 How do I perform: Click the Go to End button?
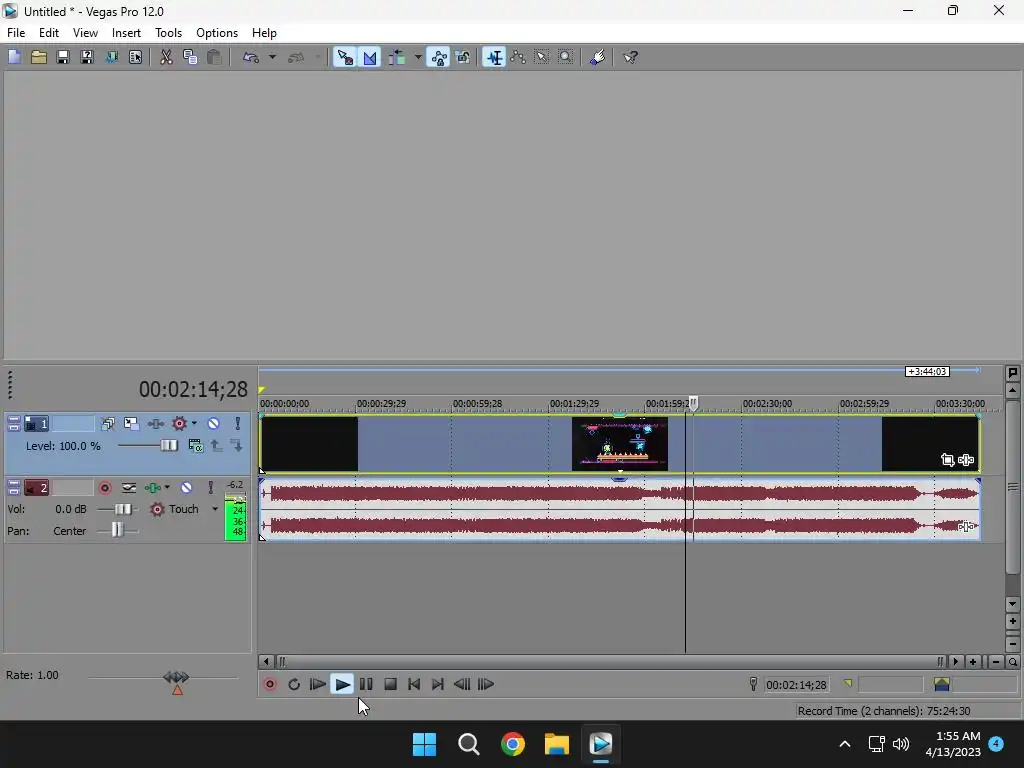(438, 684)
